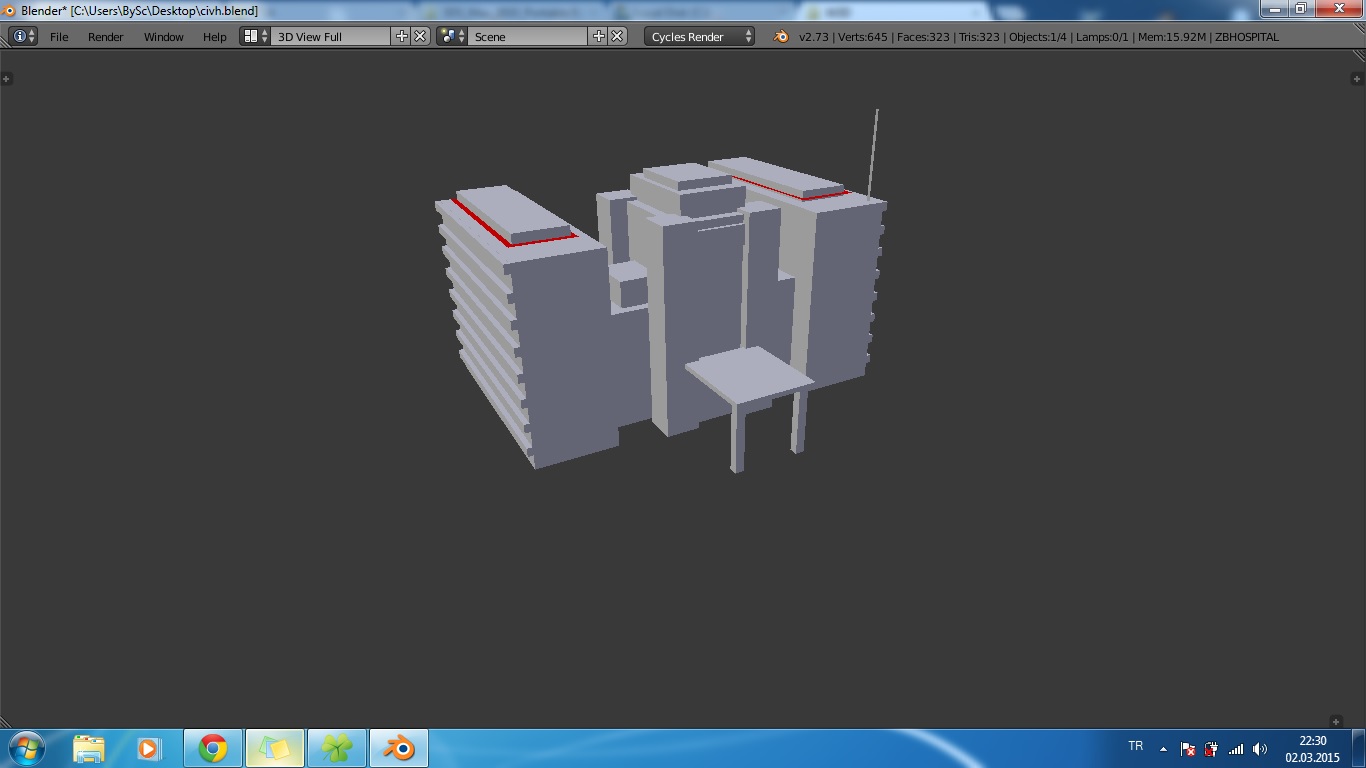This screenshot has height=768, width=1366.
Task: Expand the top-left viewport region toggle
Action: (6, 79)
